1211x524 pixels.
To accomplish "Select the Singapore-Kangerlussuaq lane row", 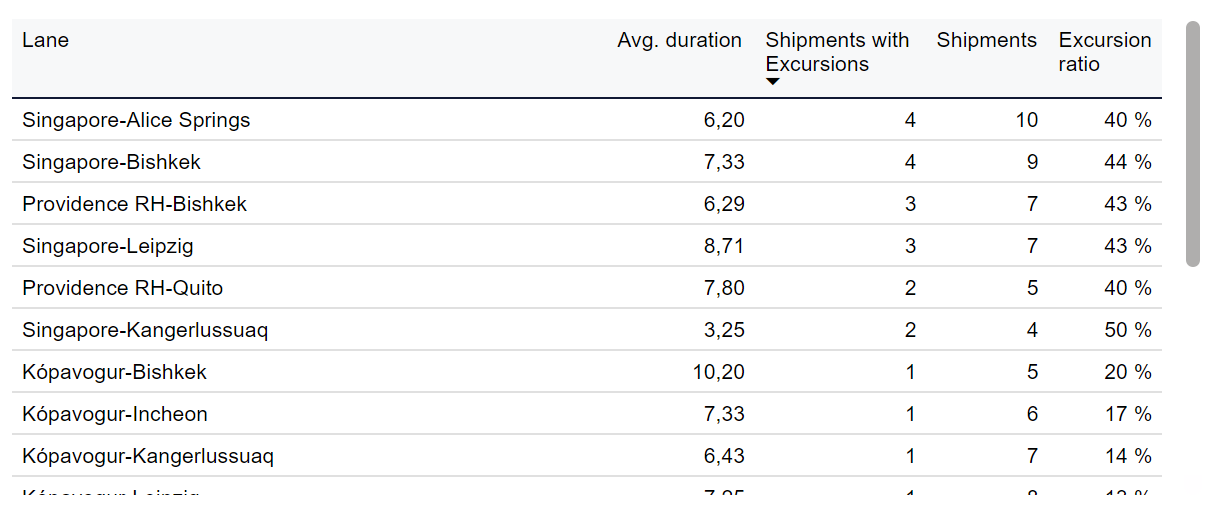I will (587, 330).
